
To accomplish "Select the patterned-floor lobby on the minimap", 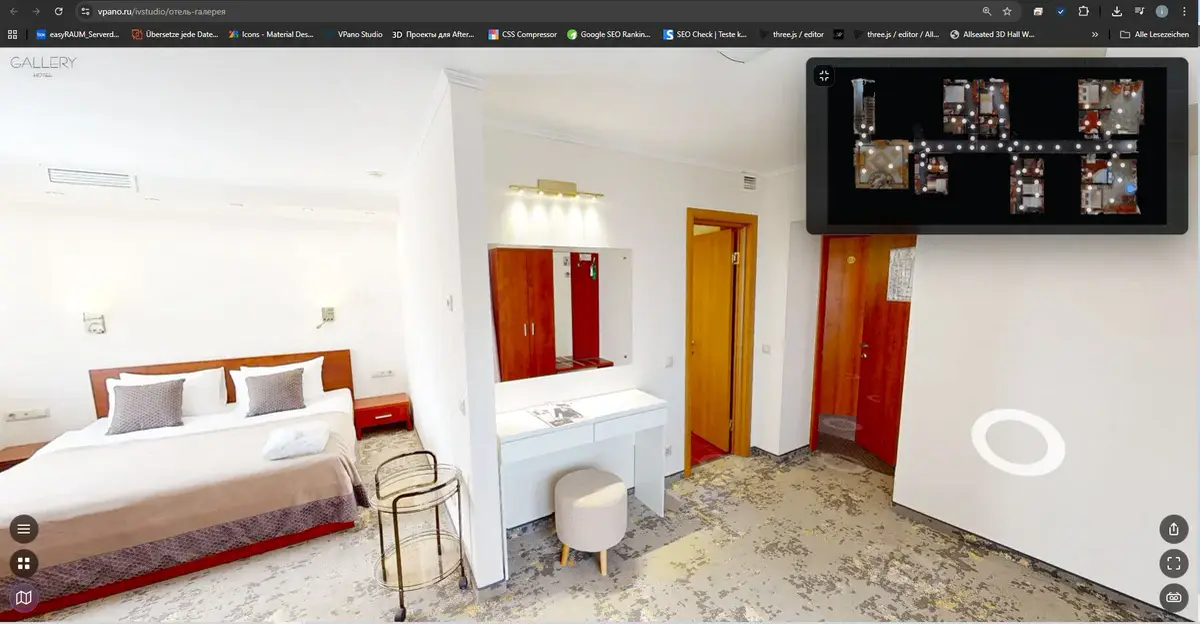I will pos(881,164).
